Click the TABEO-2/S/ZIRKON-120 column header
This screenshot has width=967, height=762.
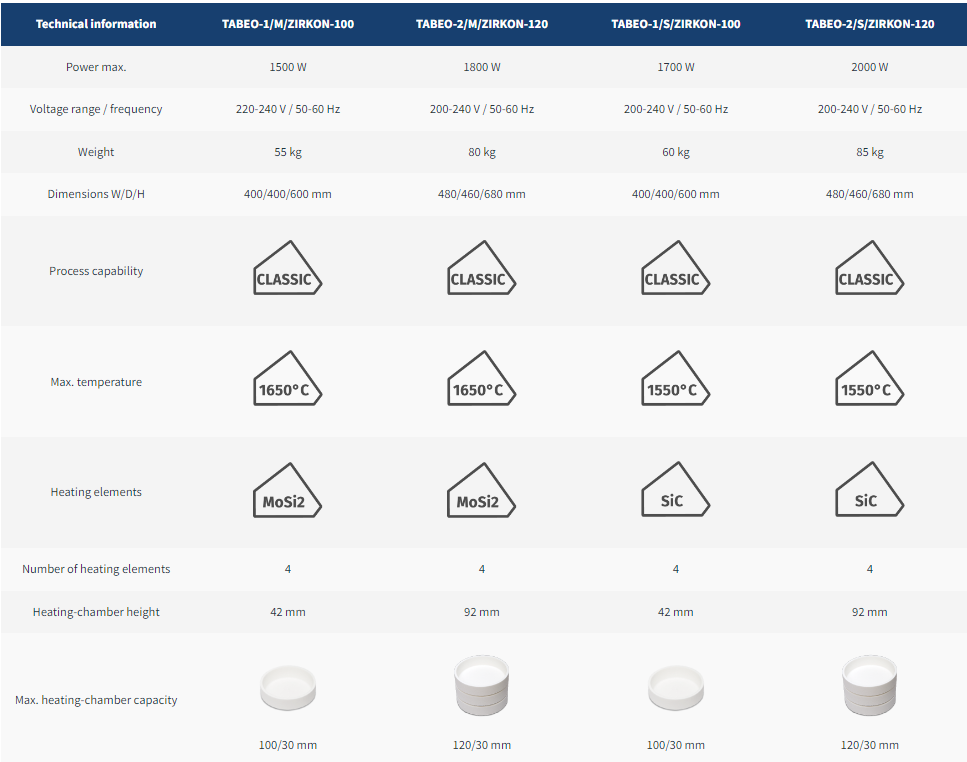(870, 24)
